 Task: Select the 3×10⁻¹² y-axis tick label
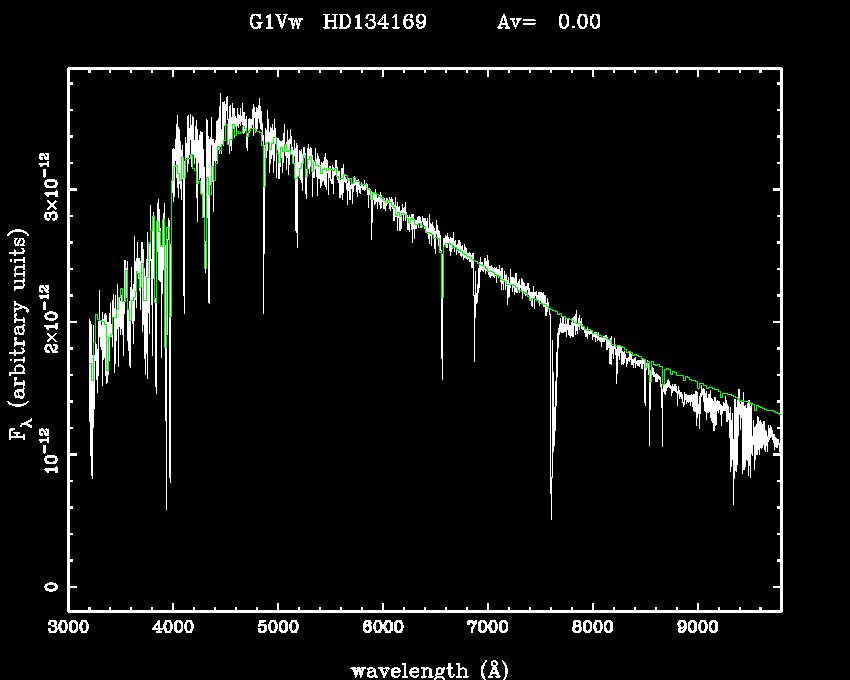click(47, 187)
